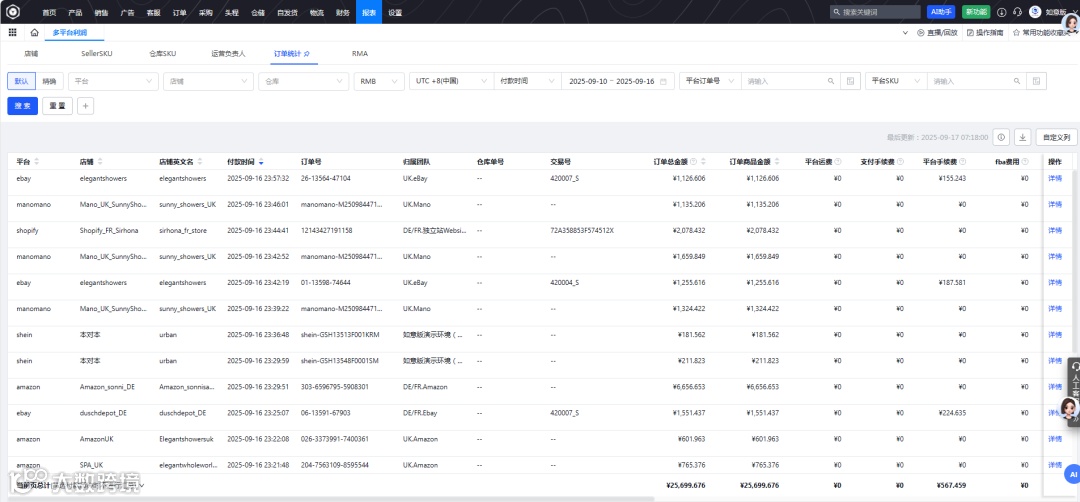Open the info icon beside last-updated time
This screenshot has width=1080, height=502.
(x=1001, y=137)
